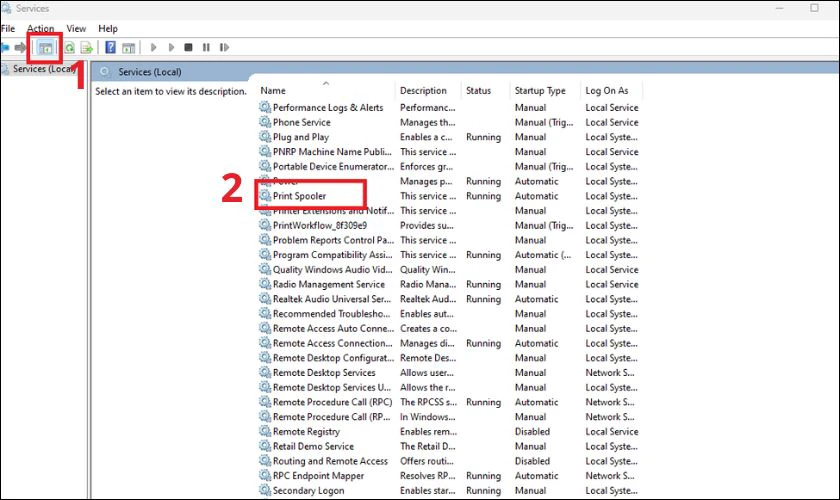Toggle the Show/Hide Action Pane toolbar icon
Image resolution: width=840 pixels, height=500 pixels.
tap(129, 48)
